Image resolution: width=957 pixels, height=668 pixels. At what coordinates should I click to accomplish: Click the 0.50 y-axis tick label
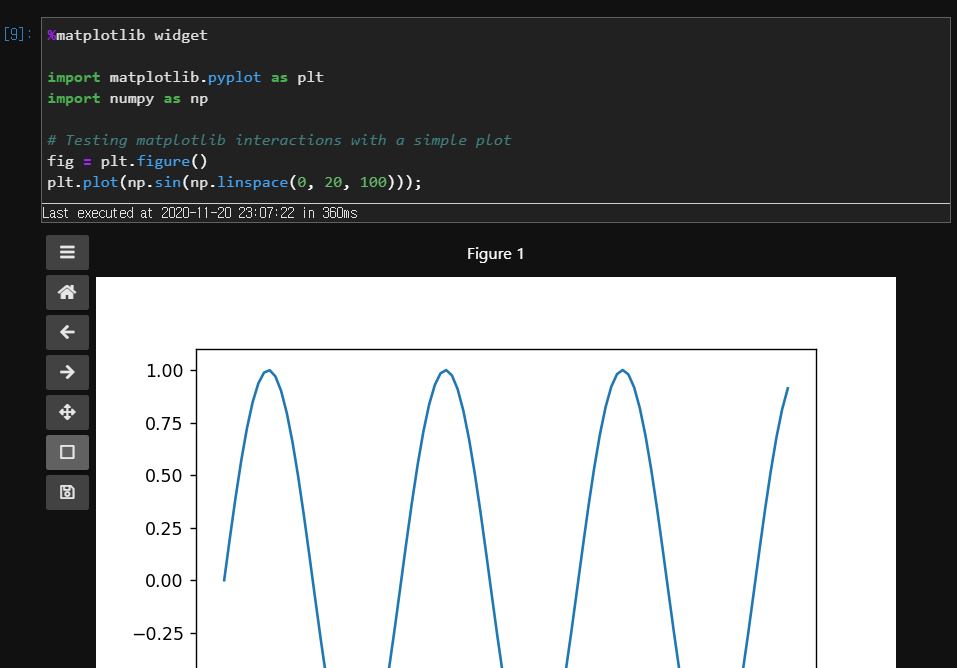click(x=164, y=476)
